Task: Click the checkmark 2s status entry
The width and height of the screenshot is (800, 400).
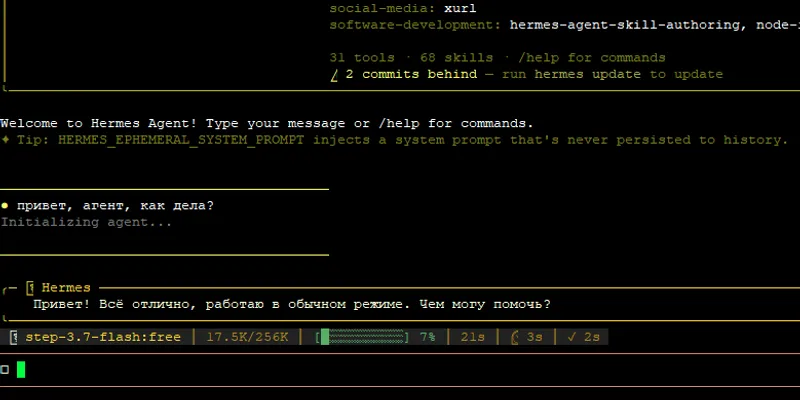Action: point(583,337)
